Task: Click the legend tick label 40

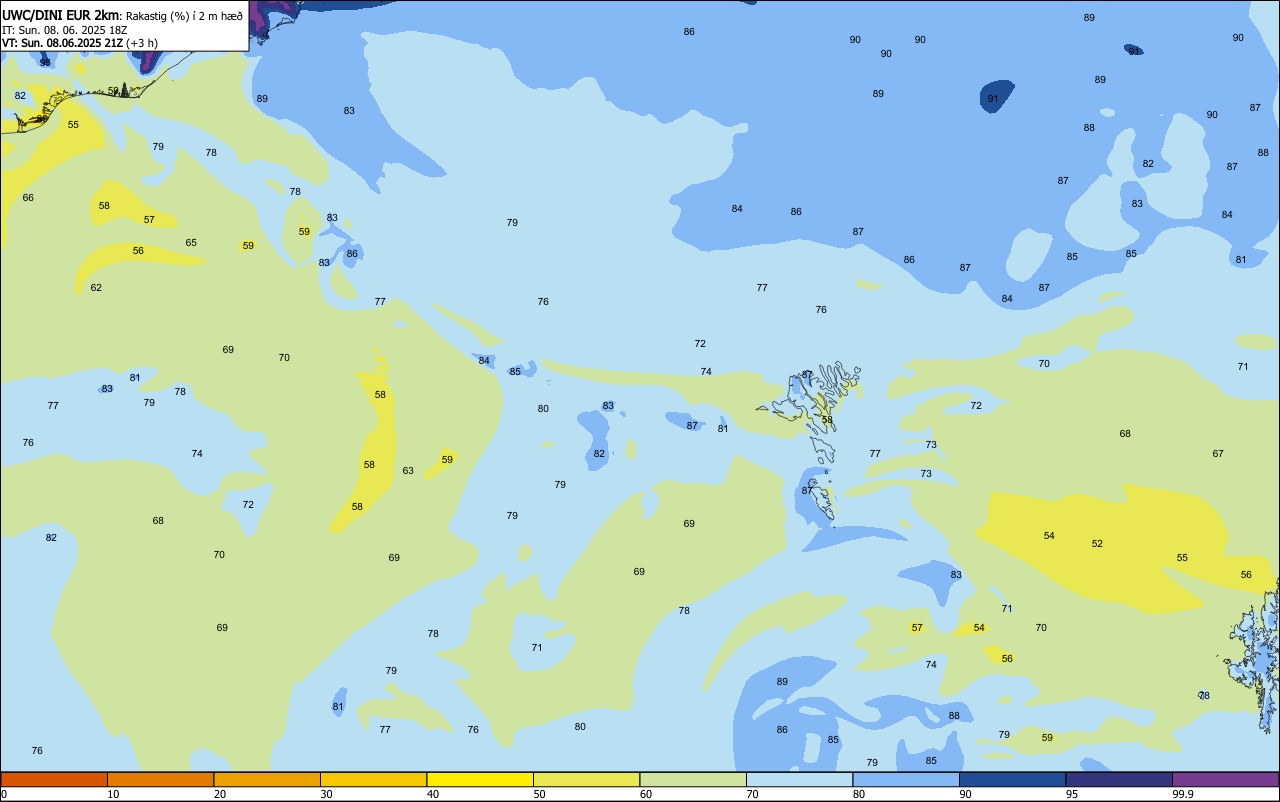Action: coord(433,794)
